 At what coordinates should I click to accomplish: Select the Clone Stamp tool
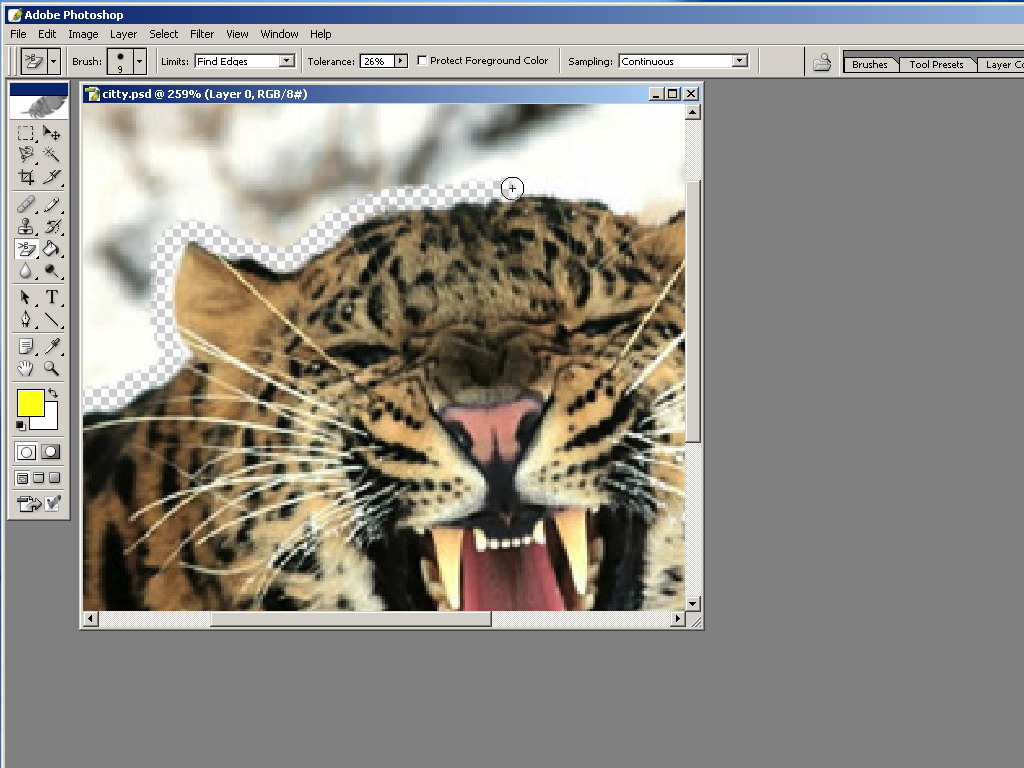[x=25, y=227]
